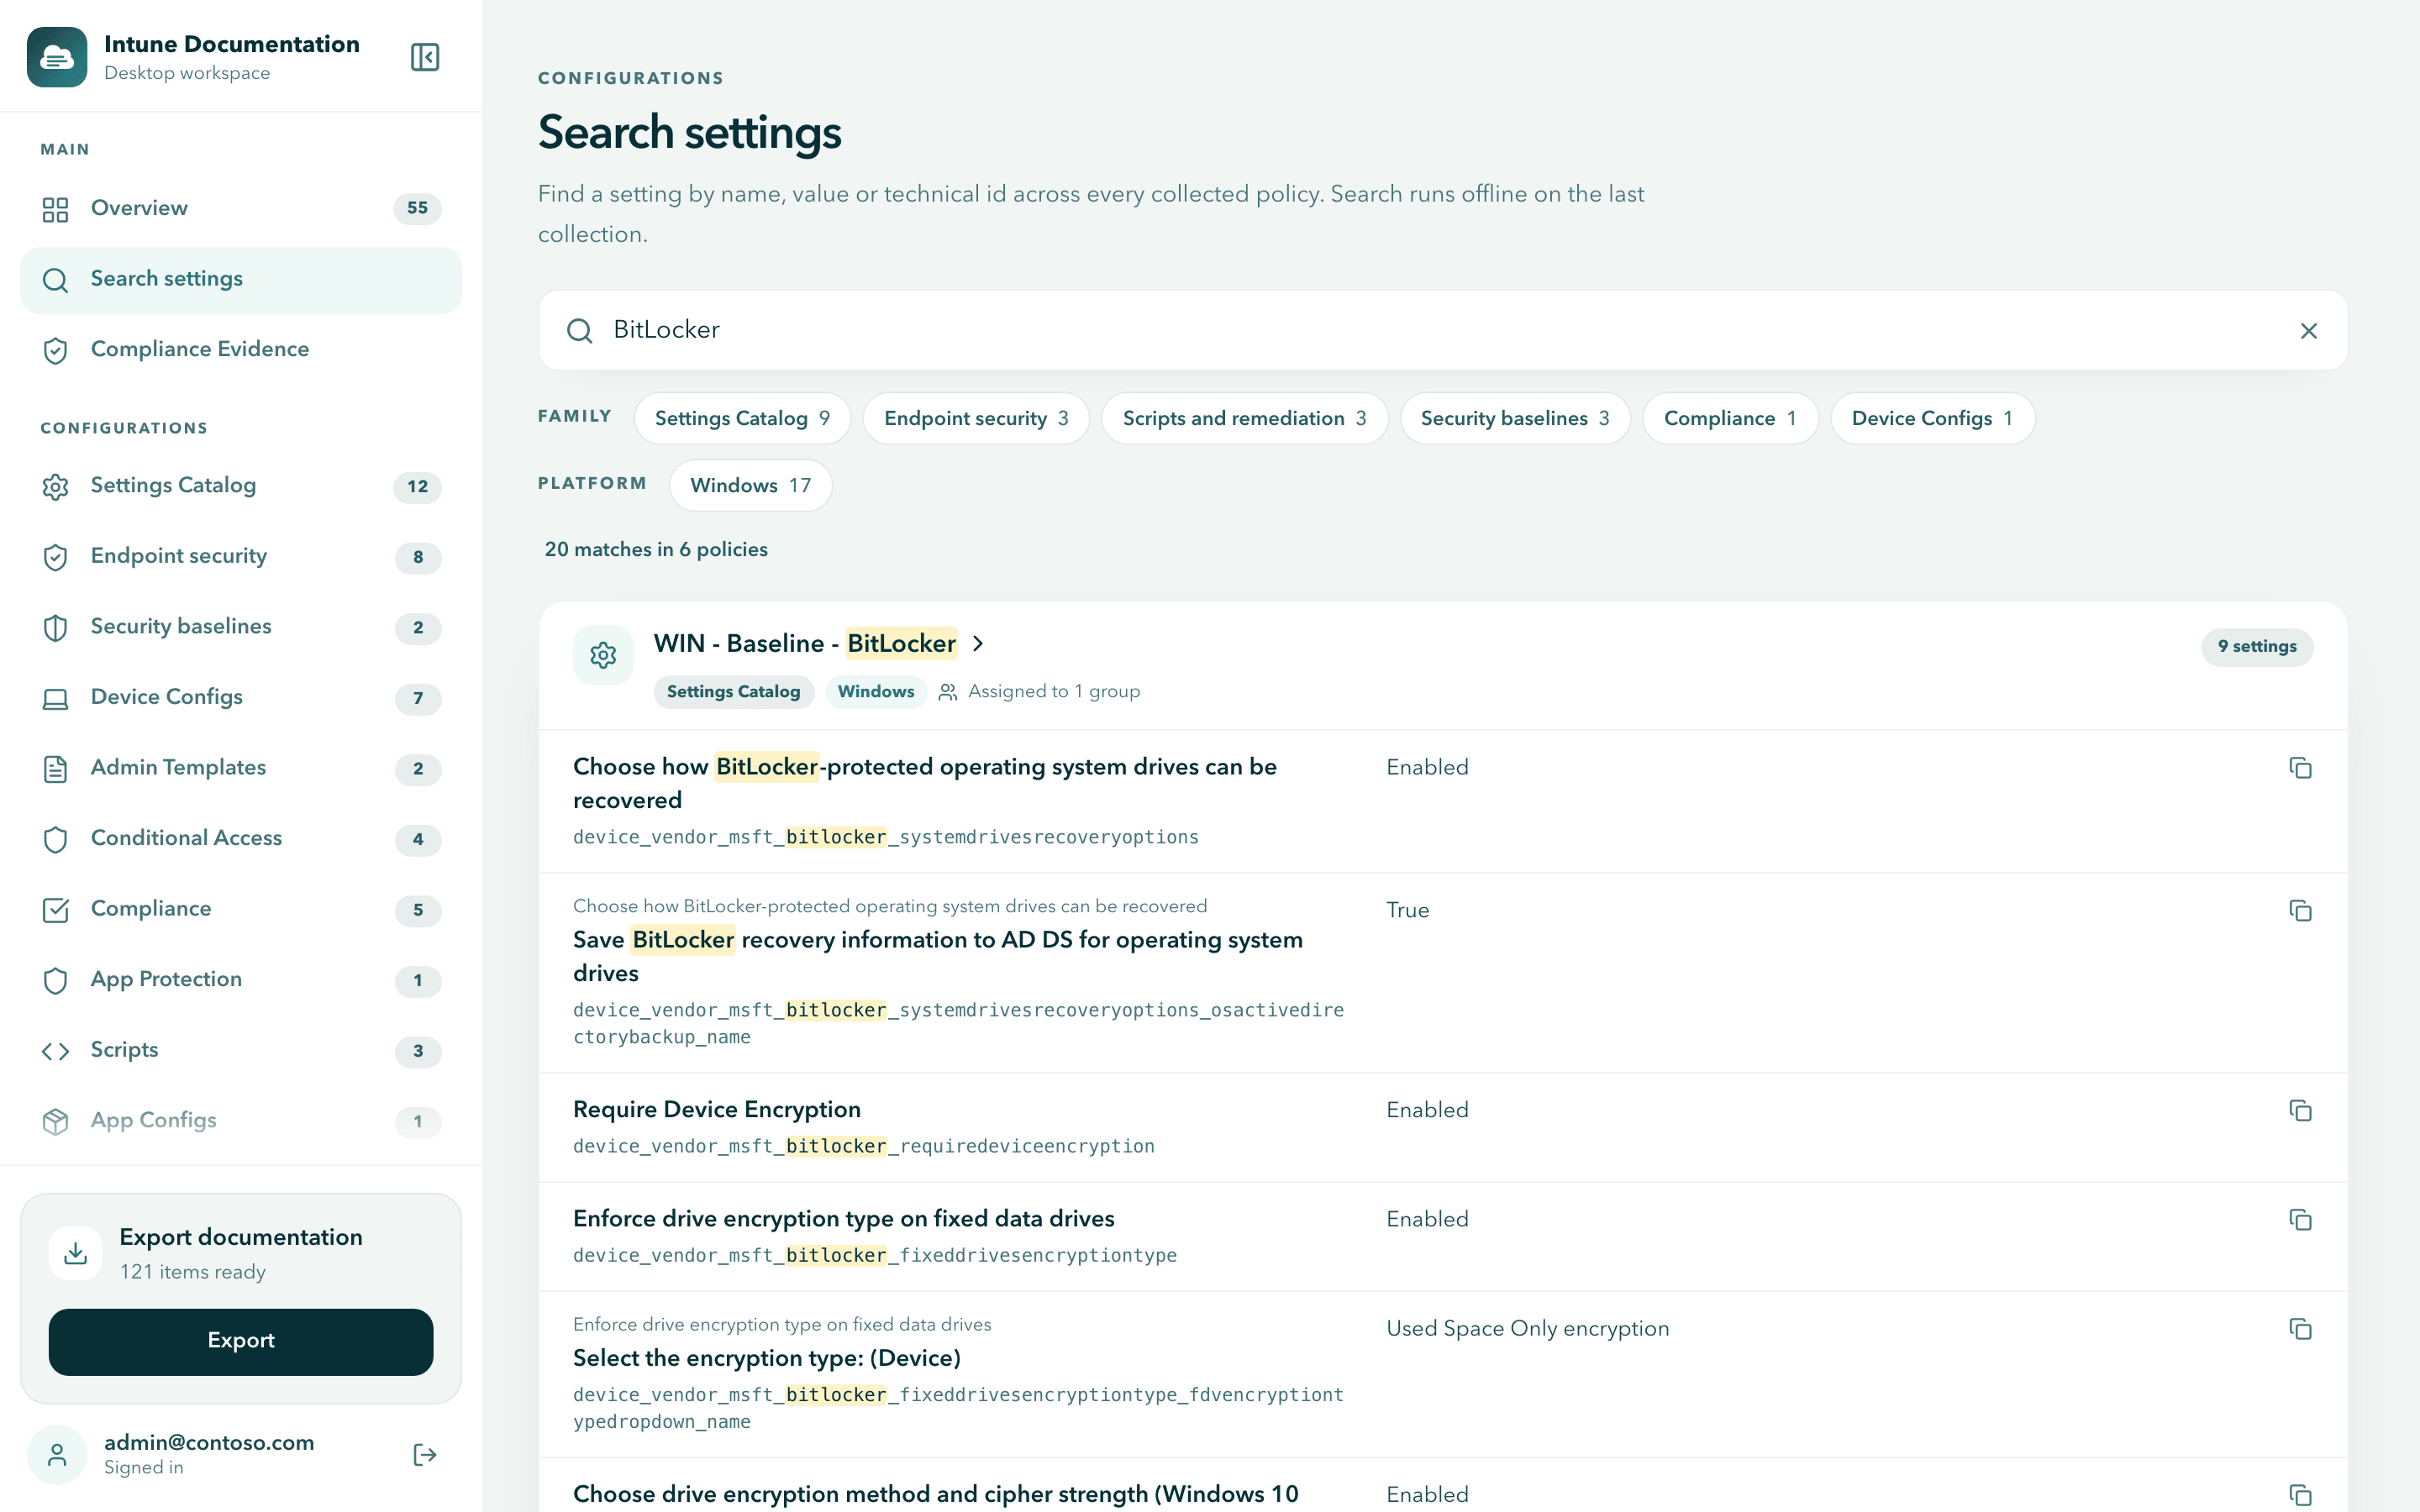Click the Assigned to 1 group label

tap(1053, 691)
